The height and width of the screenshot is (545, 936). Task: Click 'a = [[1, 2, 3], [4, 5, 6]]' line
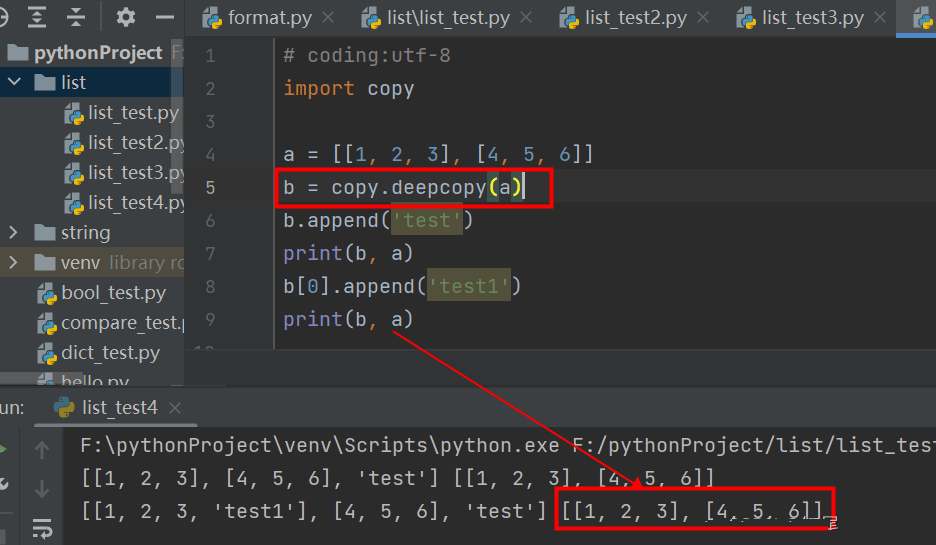pyautogui.click(x=438, y=155)
